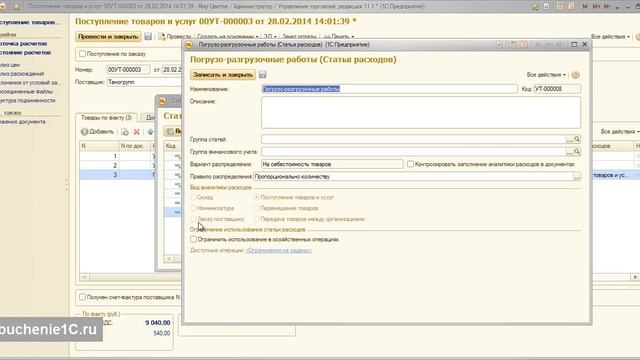Open selection list for 'Группа финансового учета'
The width and height of the screenshot is (640, 360).
(569, 152)
